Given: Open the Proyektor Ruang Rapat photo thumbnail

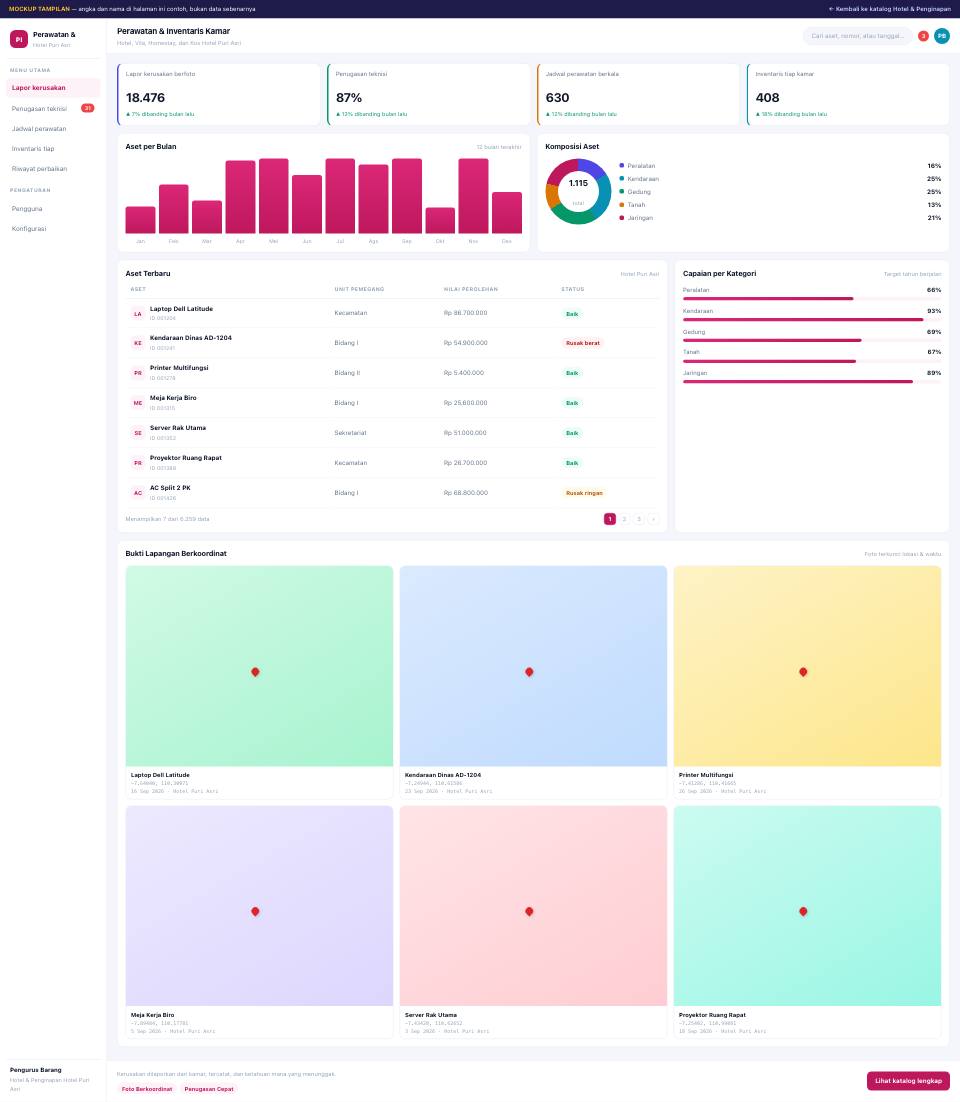Looking at the screenshot, I should tap(807, 906).
